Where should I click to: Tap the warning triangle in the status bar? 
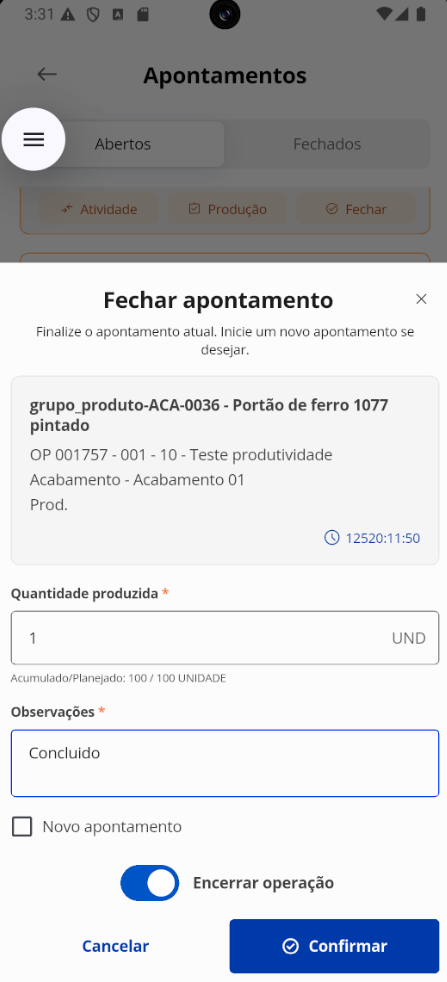tap(69, 14)
